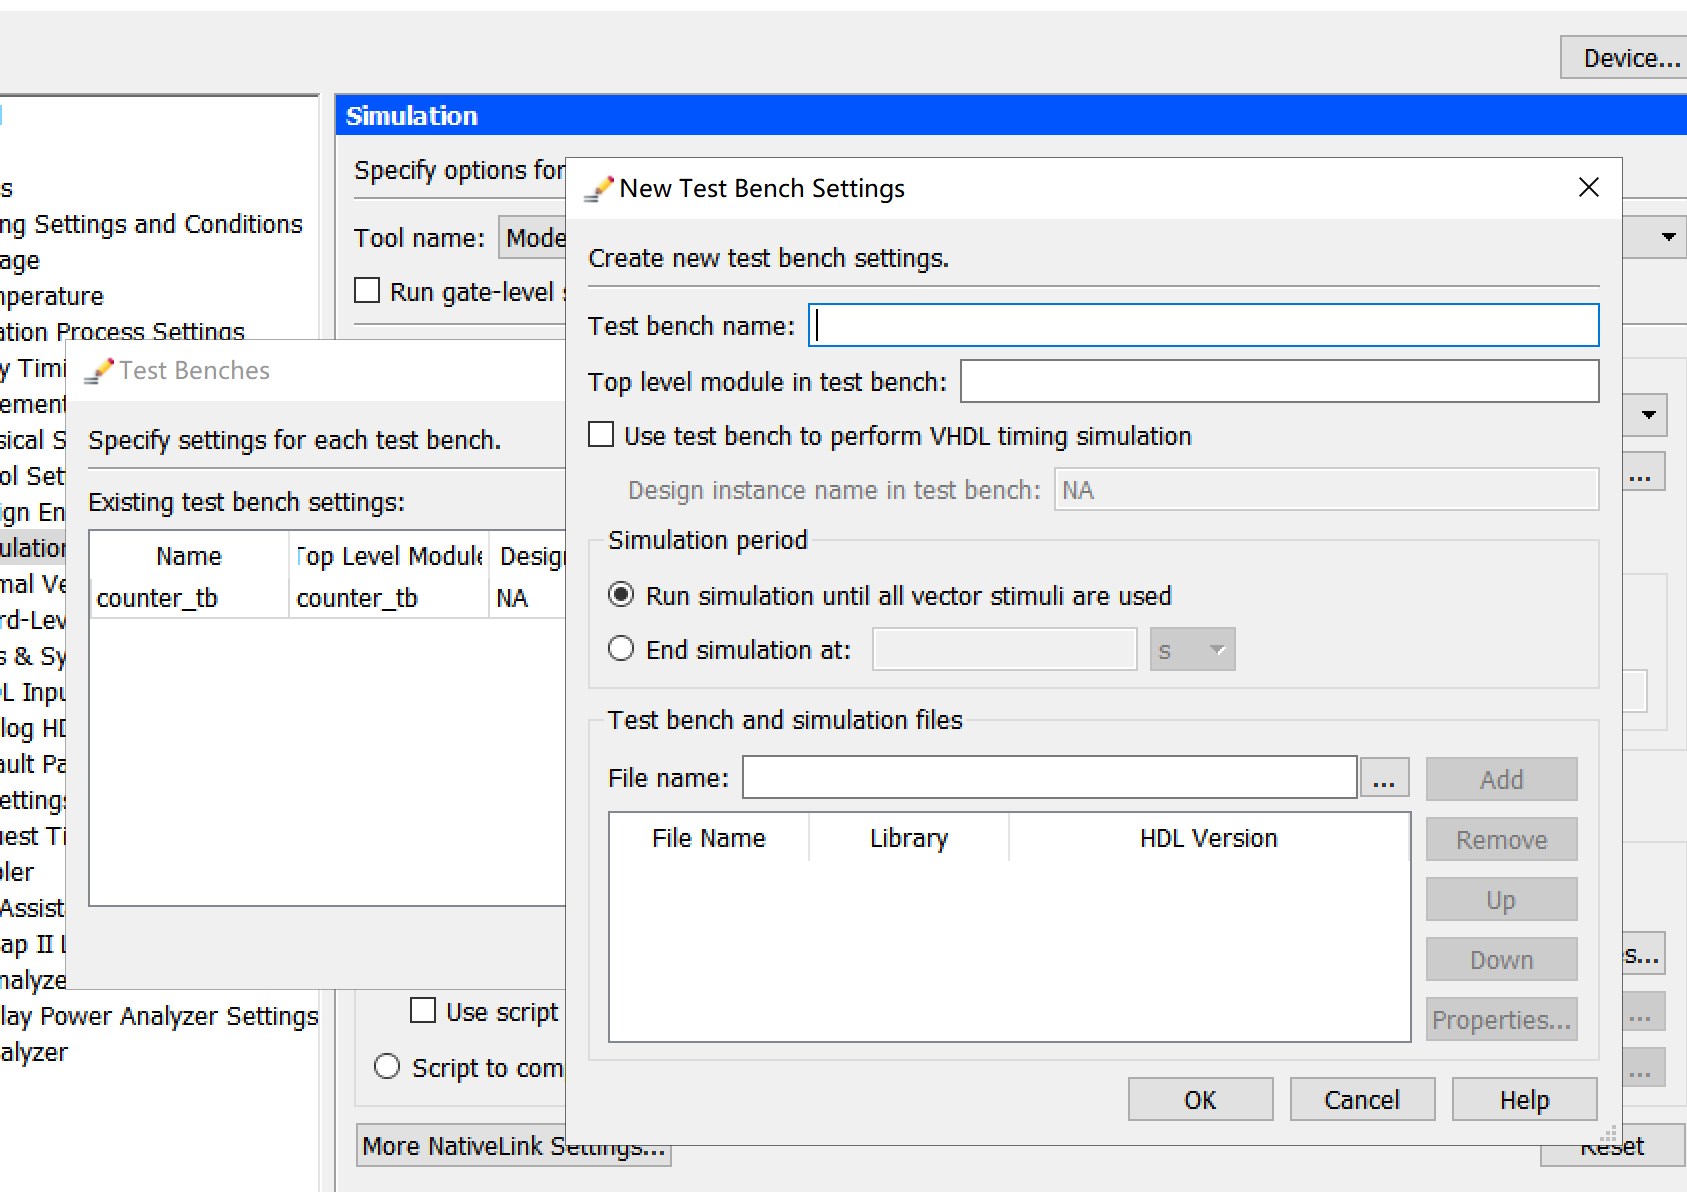Click Name column header in Test Benches
The height and width of the screenshot is (1192, 1687).
pos(189,556)
